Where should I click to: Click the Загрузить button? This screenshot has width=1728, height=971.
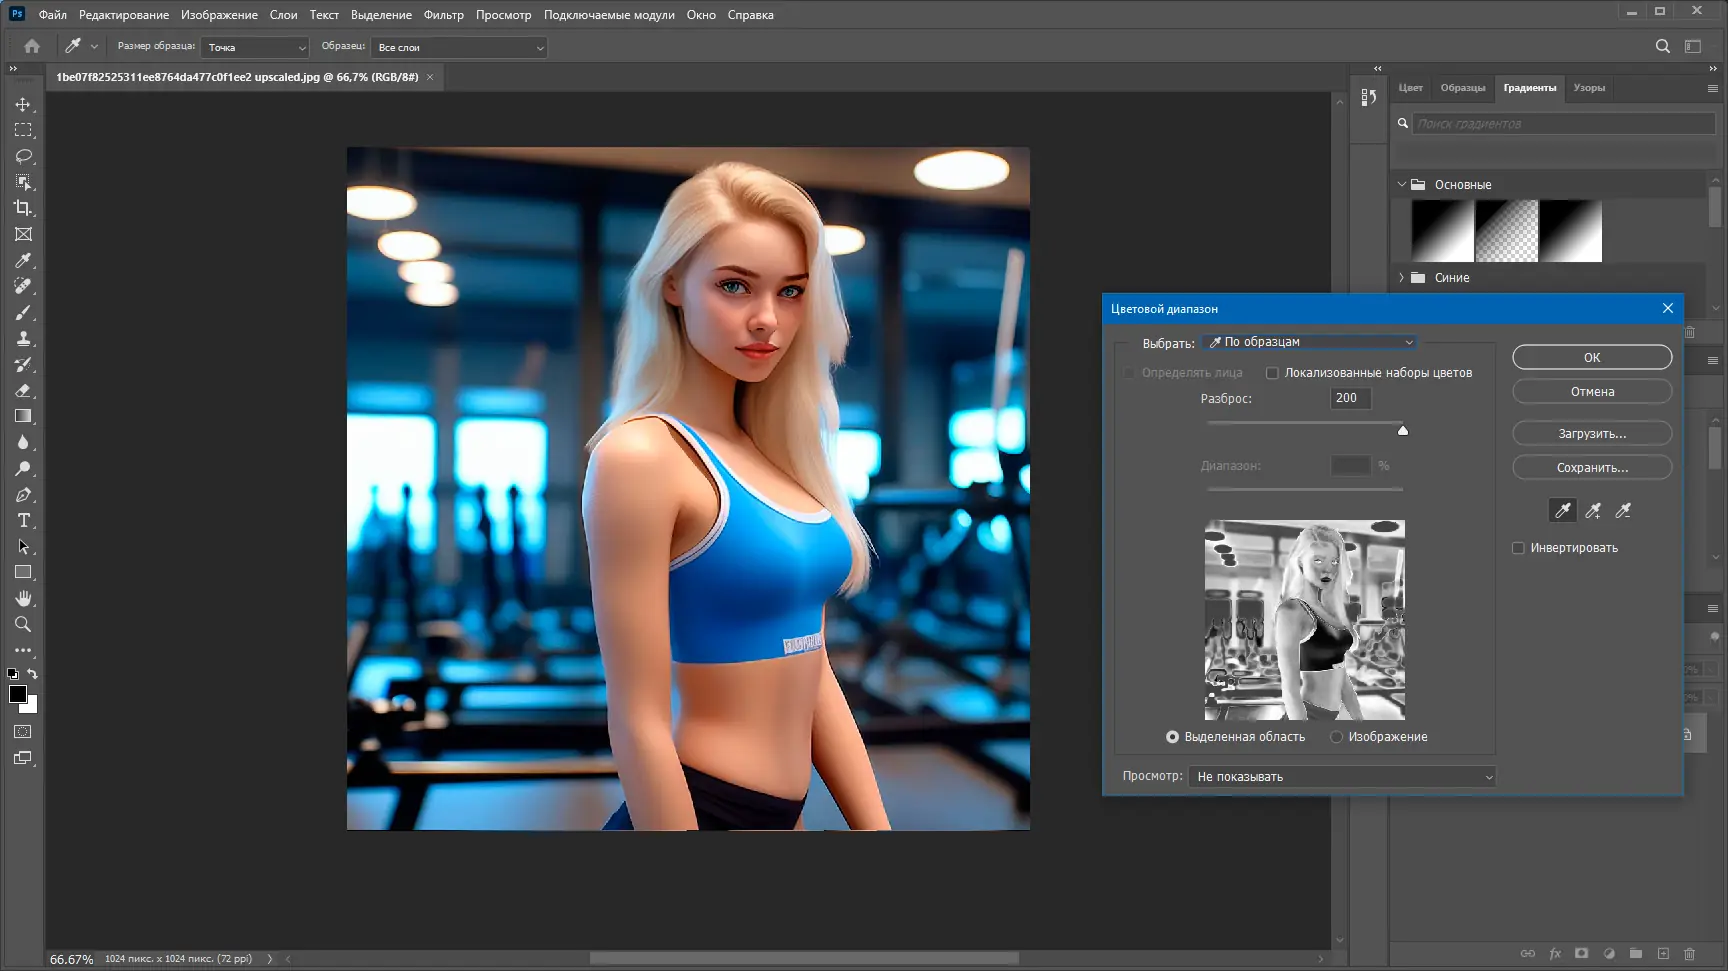(x=1591, y=433)
